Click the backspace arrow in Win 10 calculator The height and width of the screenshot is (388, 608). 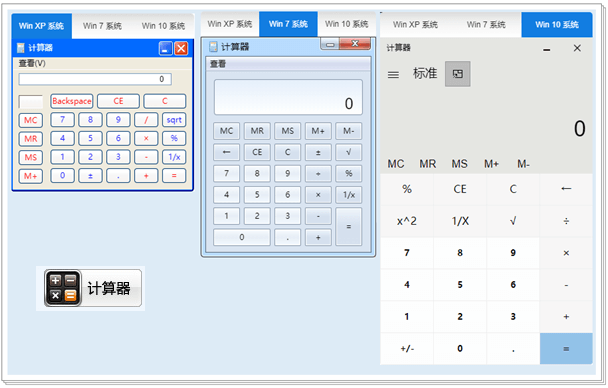[x=566, y=189]
